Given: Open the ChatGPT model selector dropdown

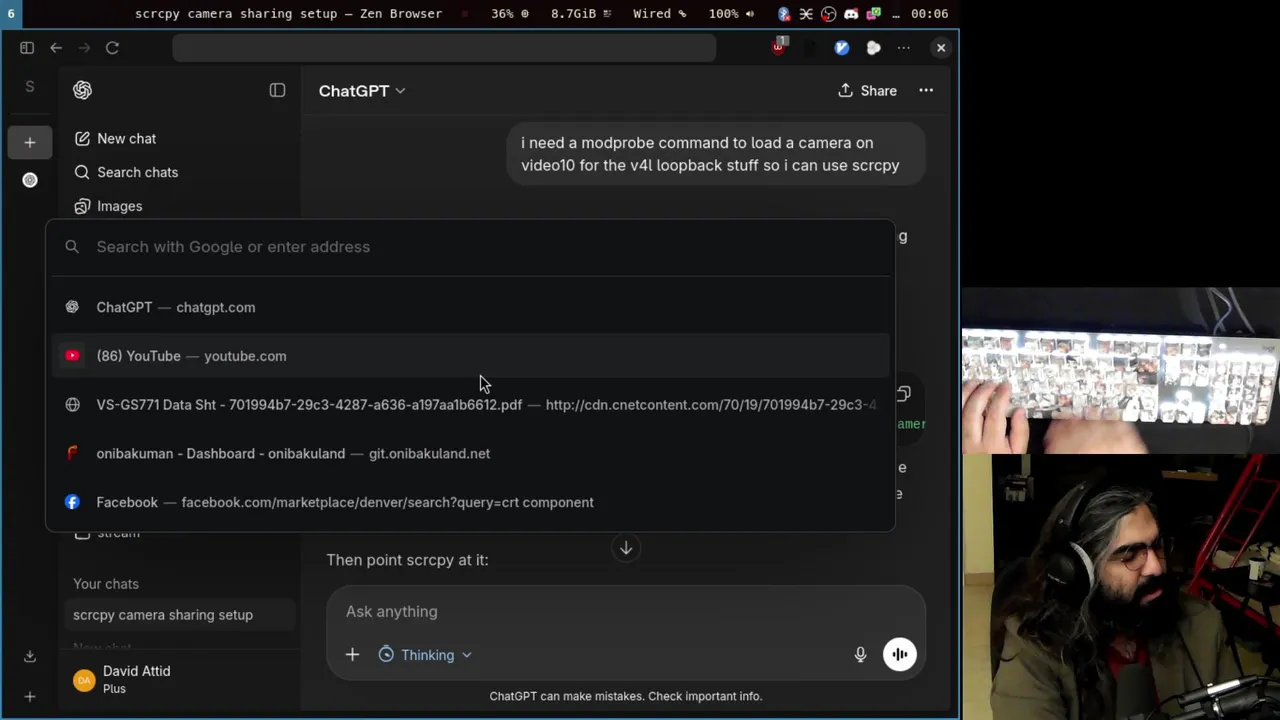Looking at the screenshot, I should (x=362, y=91).
